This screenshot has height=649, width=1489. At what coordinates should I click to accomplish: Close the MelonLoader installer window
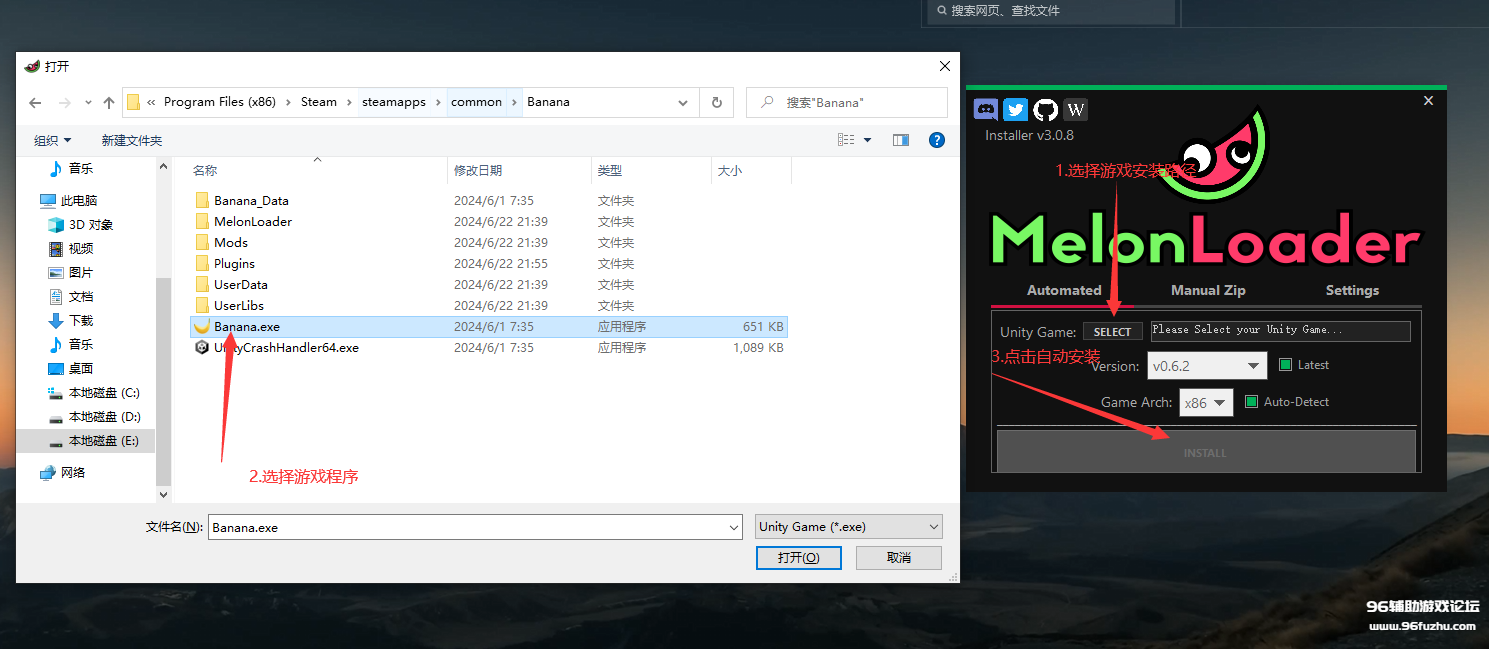(x=1428, y=100)
